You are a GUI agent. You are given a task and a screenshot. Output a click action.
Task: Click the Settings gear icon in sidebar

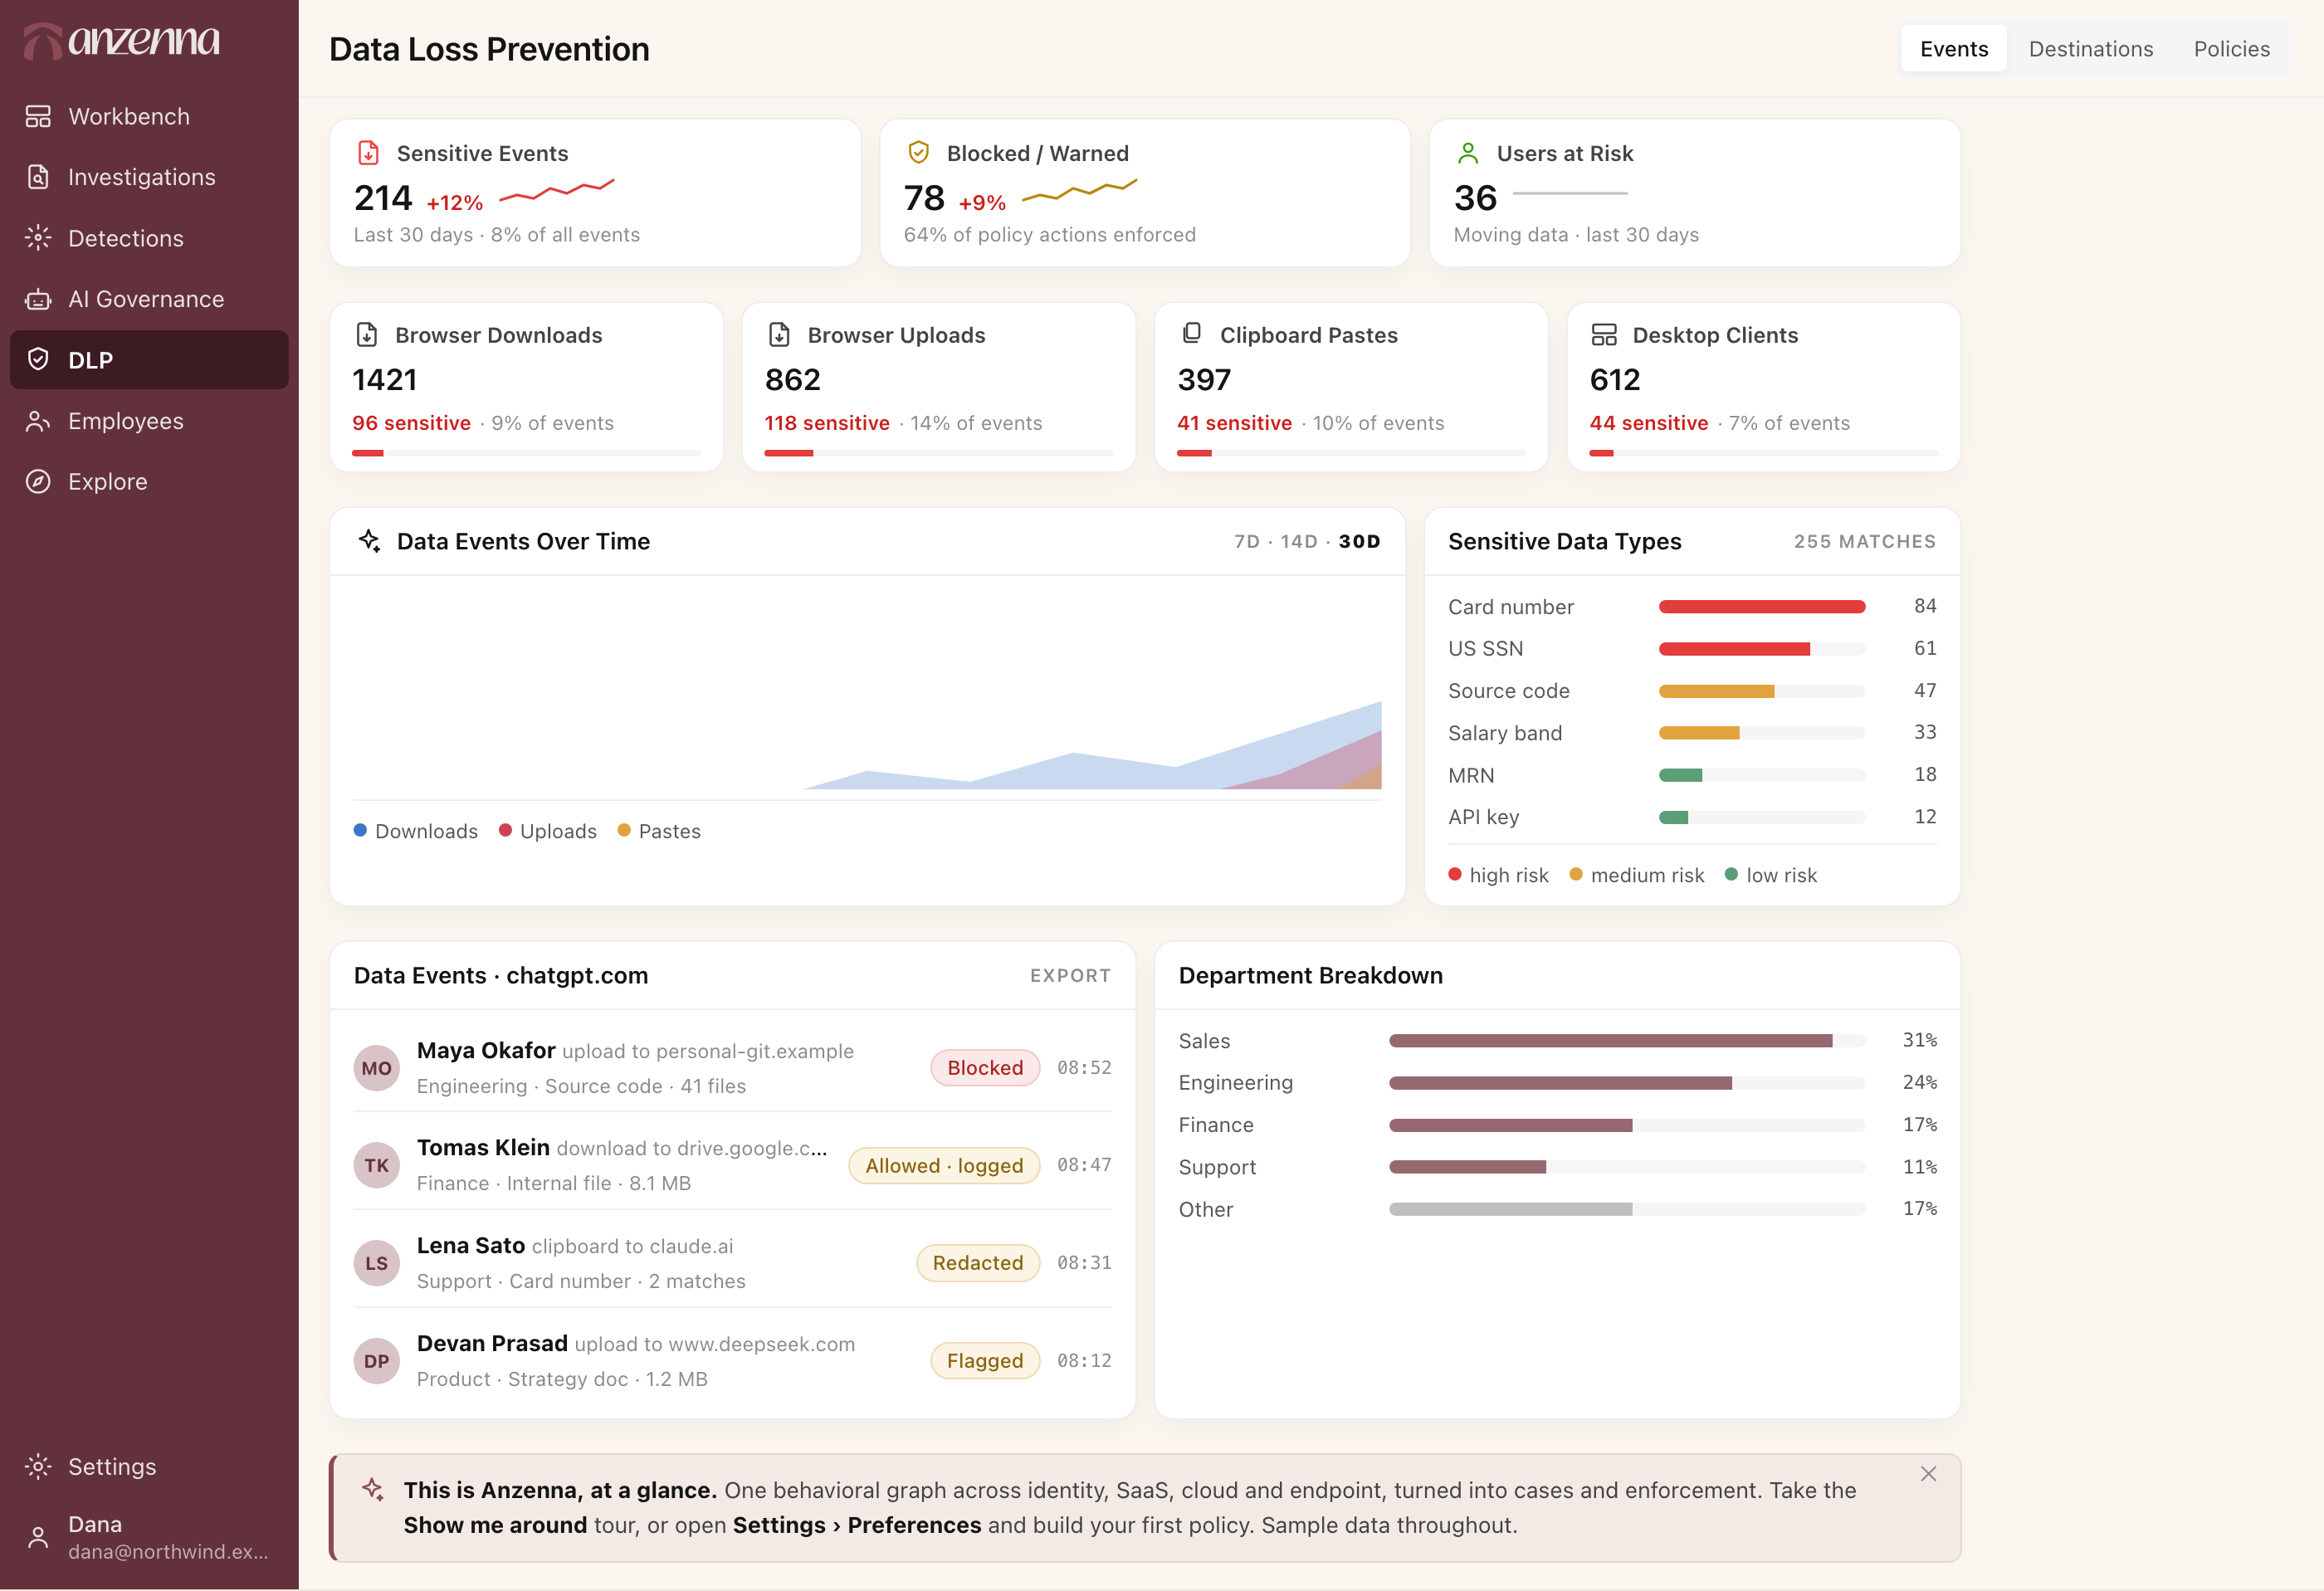click(38, 1467)
